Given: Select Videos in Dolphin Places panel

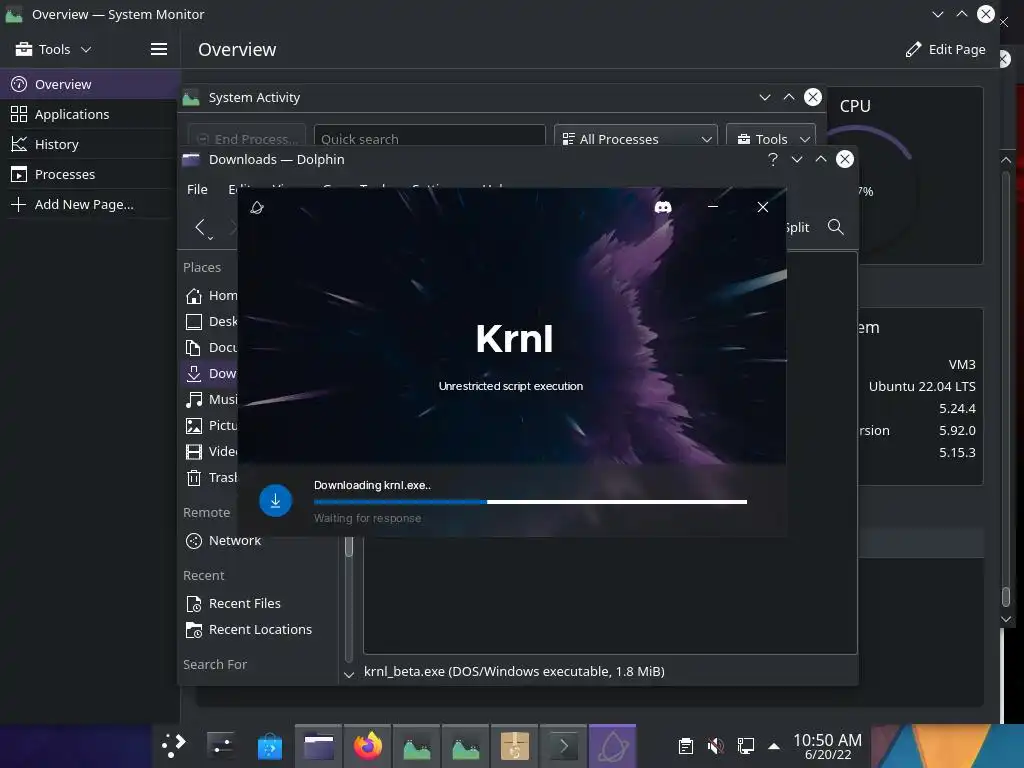Looking at the screenshot, I should (210, 452).
